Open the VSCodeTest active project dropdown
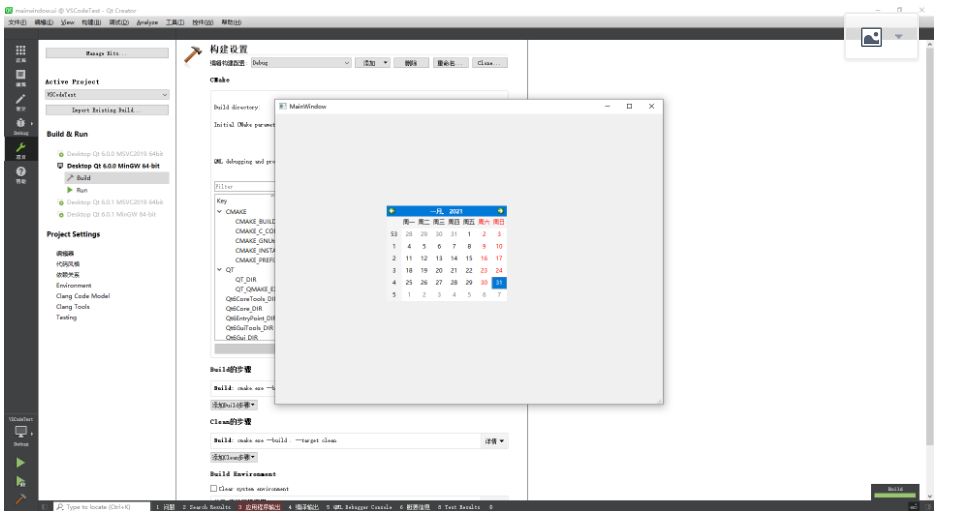Viewport: 954px width, 523px height. click(107, 95)
